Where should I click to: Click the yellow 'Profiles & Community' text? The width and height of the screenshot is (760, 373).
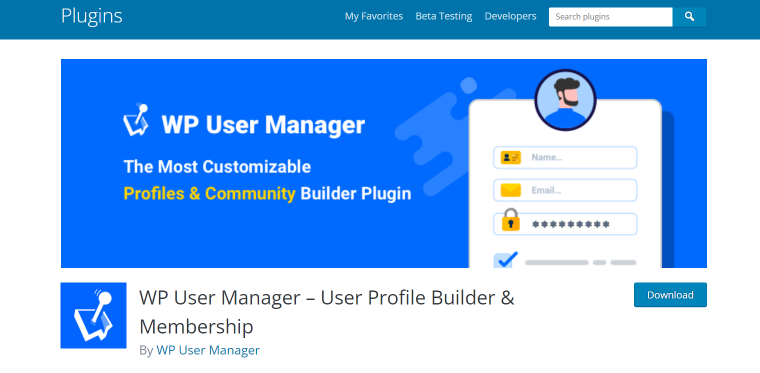(x=209, y=194)
